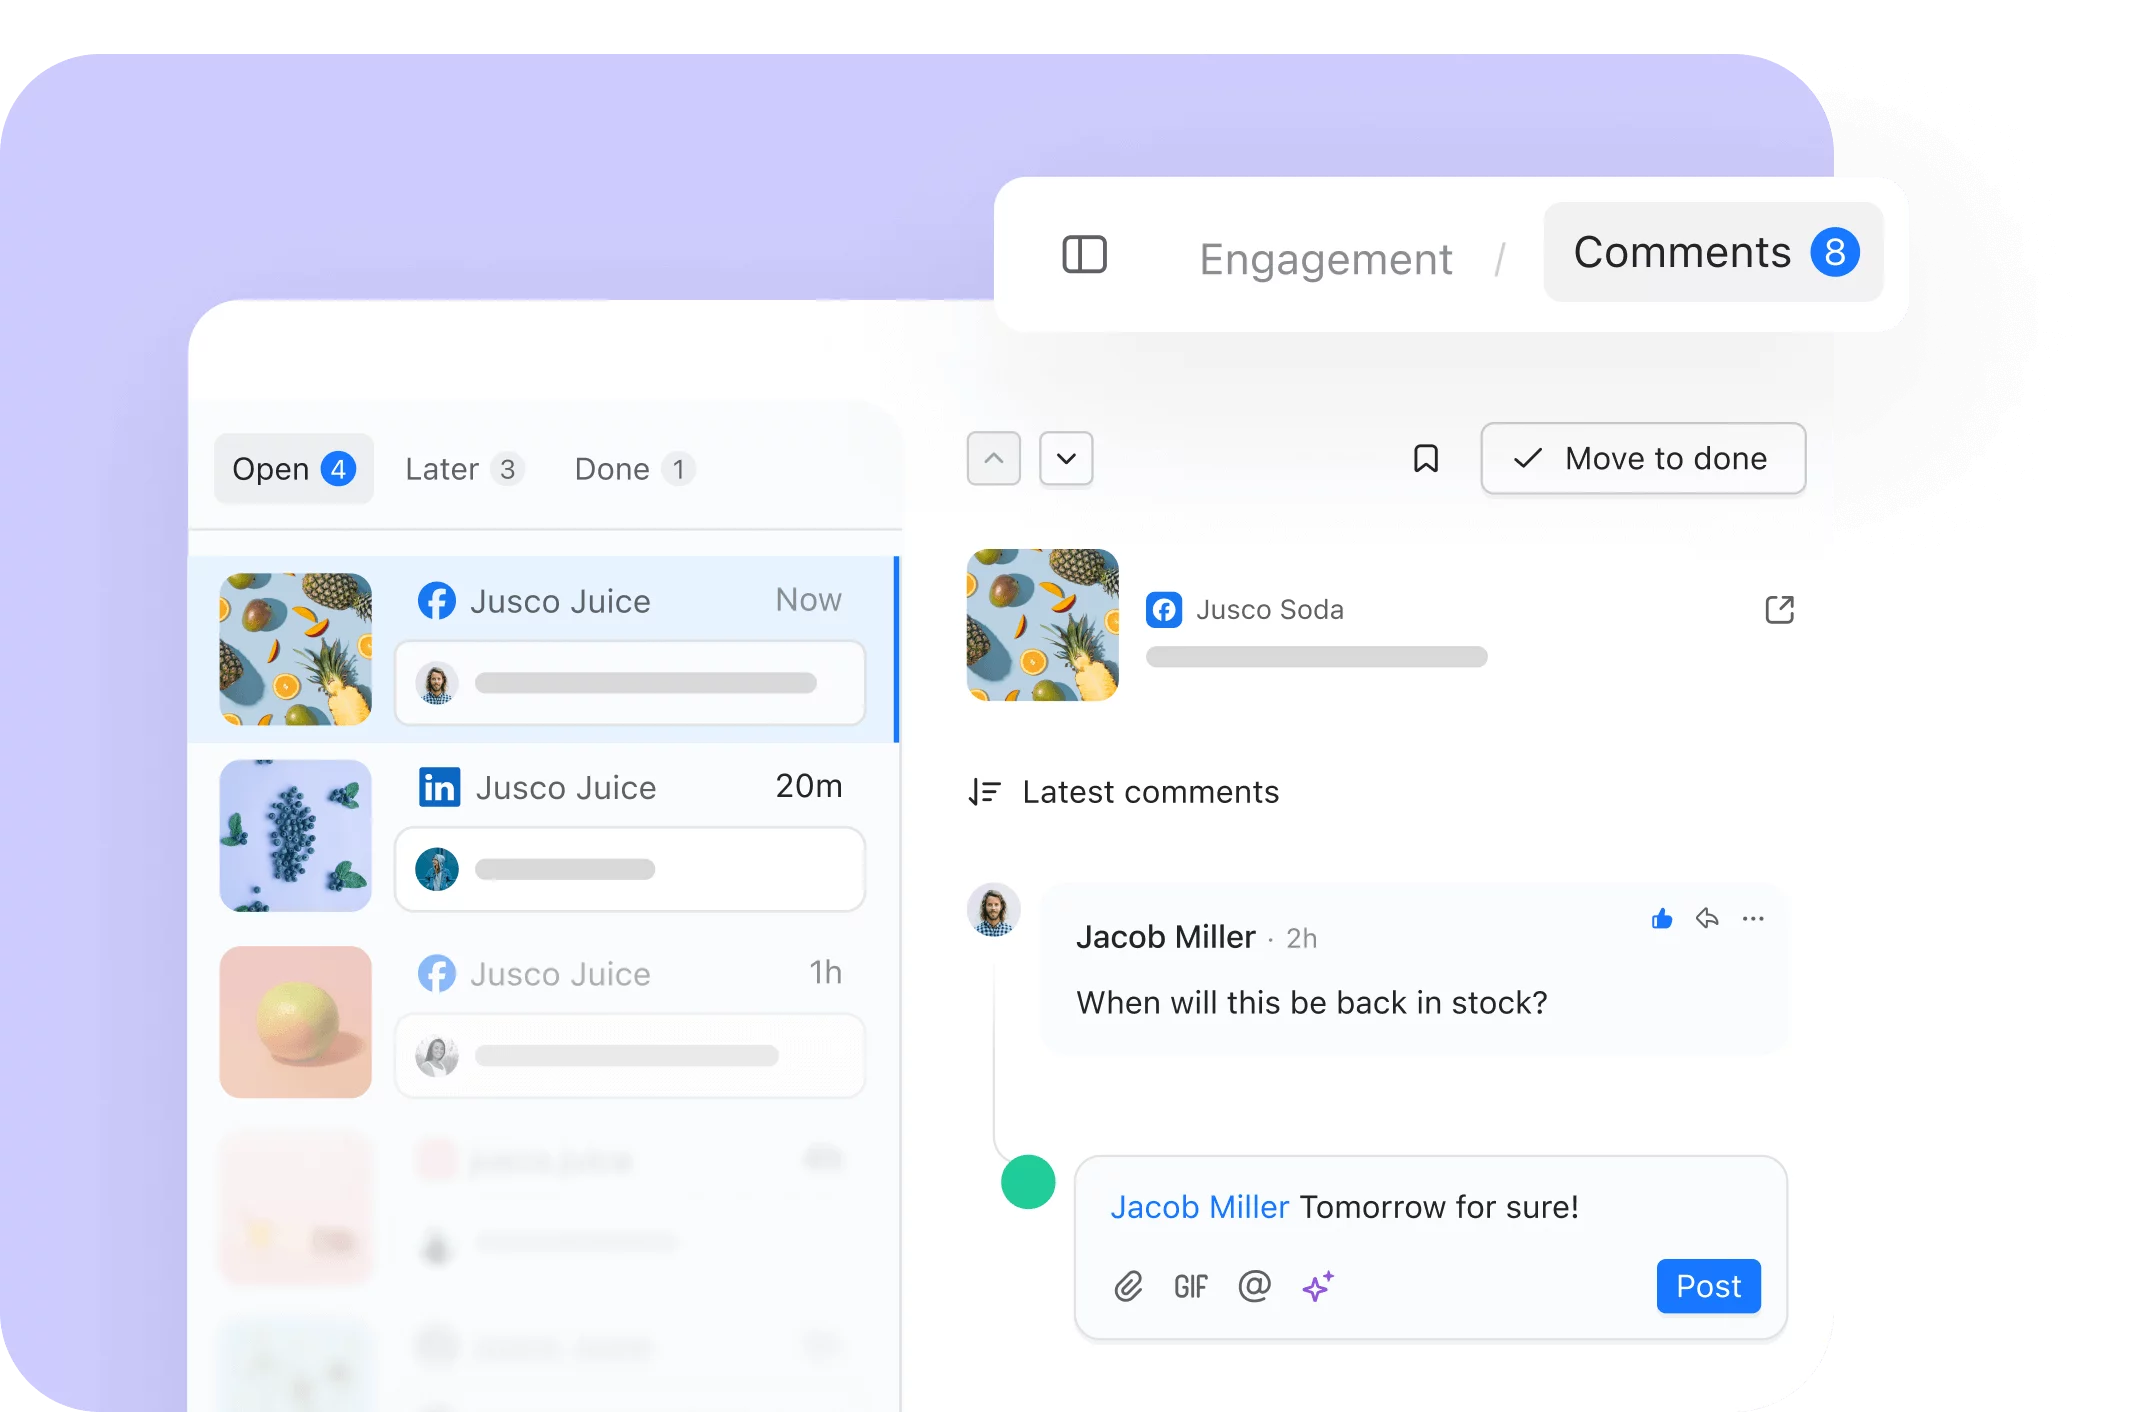Like Jacob Miller's comment
This screenshot has width=2144, height=1412.
pyautogui.click(x=1661, y=919)
